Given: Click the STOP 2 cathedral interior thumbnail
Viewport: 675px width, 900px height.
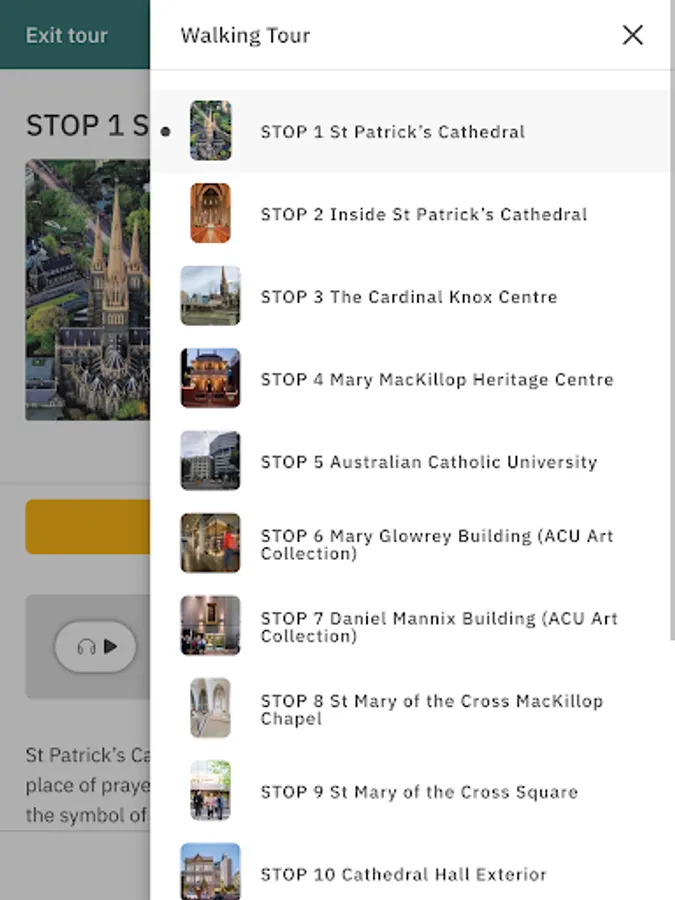Looking at the screenshot, I should pyautogui.click(x=210, y=213).
